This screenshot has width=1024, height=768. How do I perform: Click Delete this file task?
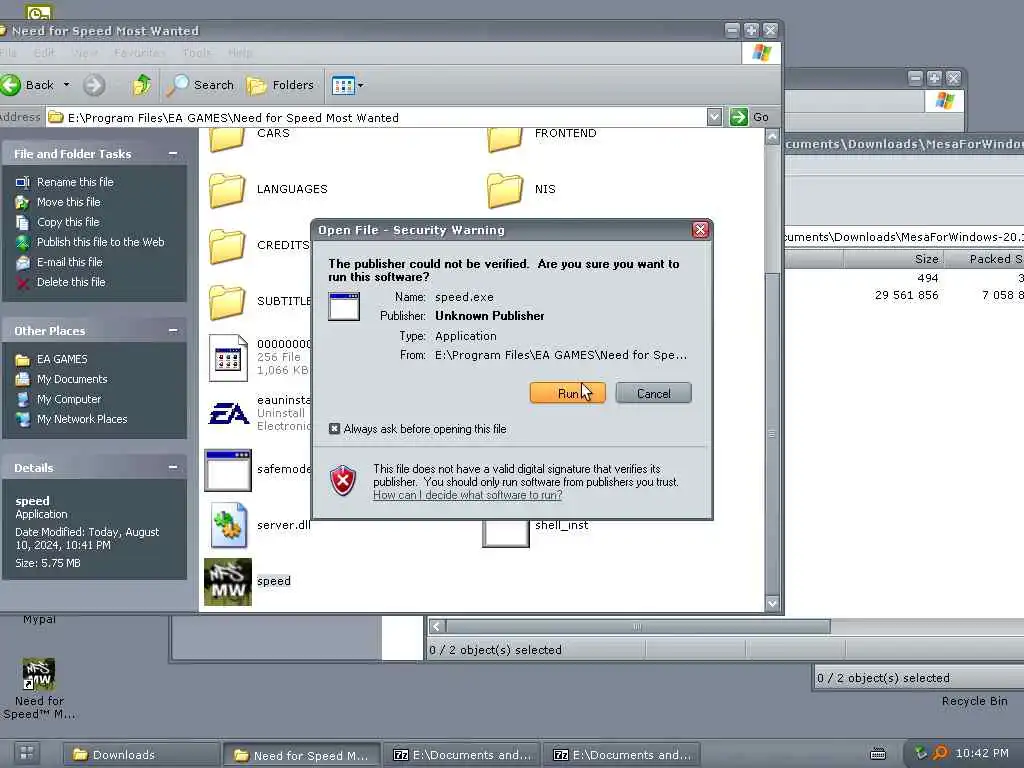71,282
